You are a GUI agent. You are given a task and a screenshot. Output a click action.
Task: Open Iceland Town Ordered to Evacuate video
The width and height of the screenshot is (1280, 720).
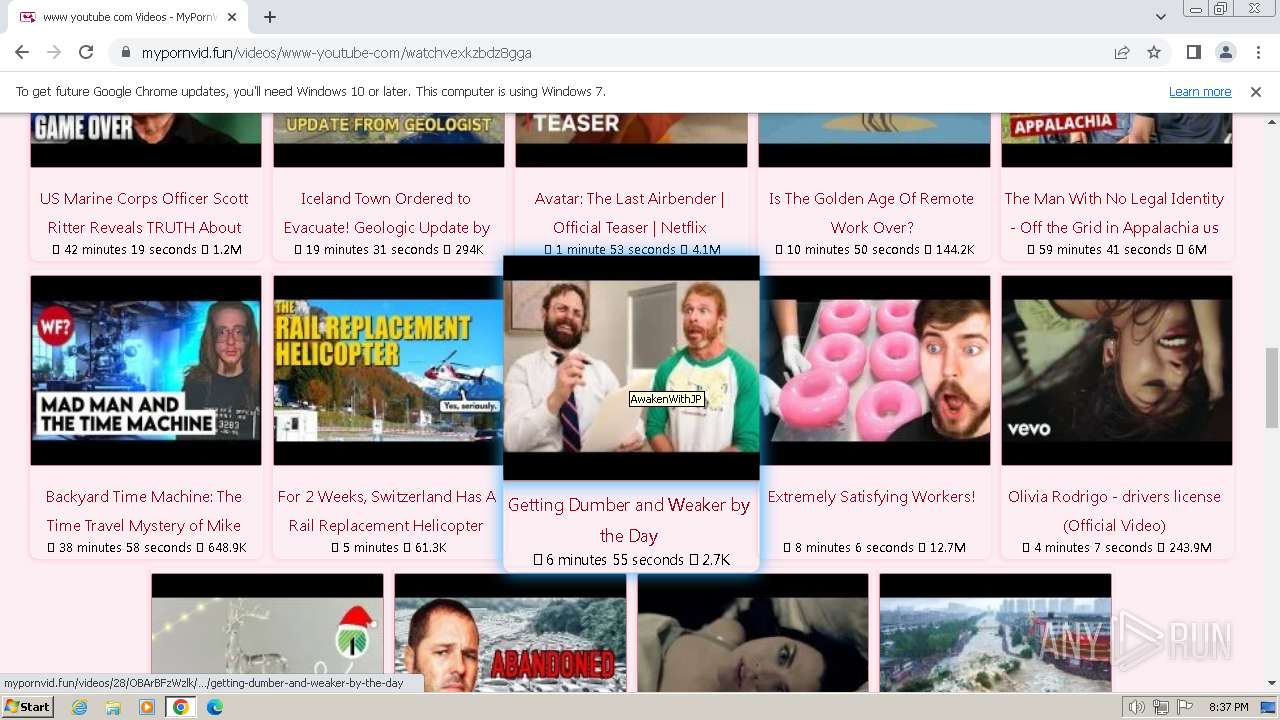tap(386, 213)
